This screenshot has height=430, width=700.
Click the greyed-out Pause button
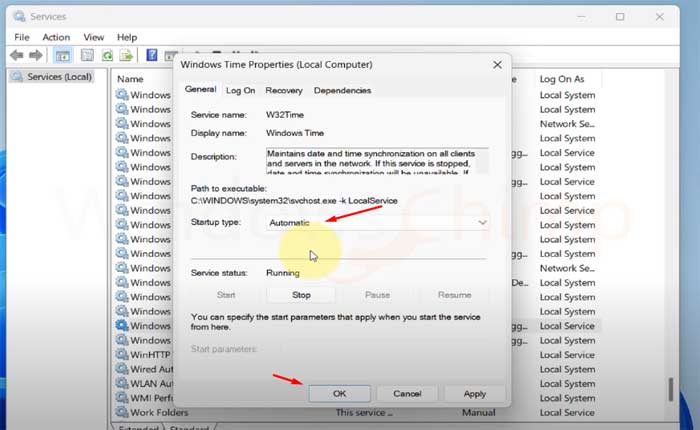coord(377,295)
